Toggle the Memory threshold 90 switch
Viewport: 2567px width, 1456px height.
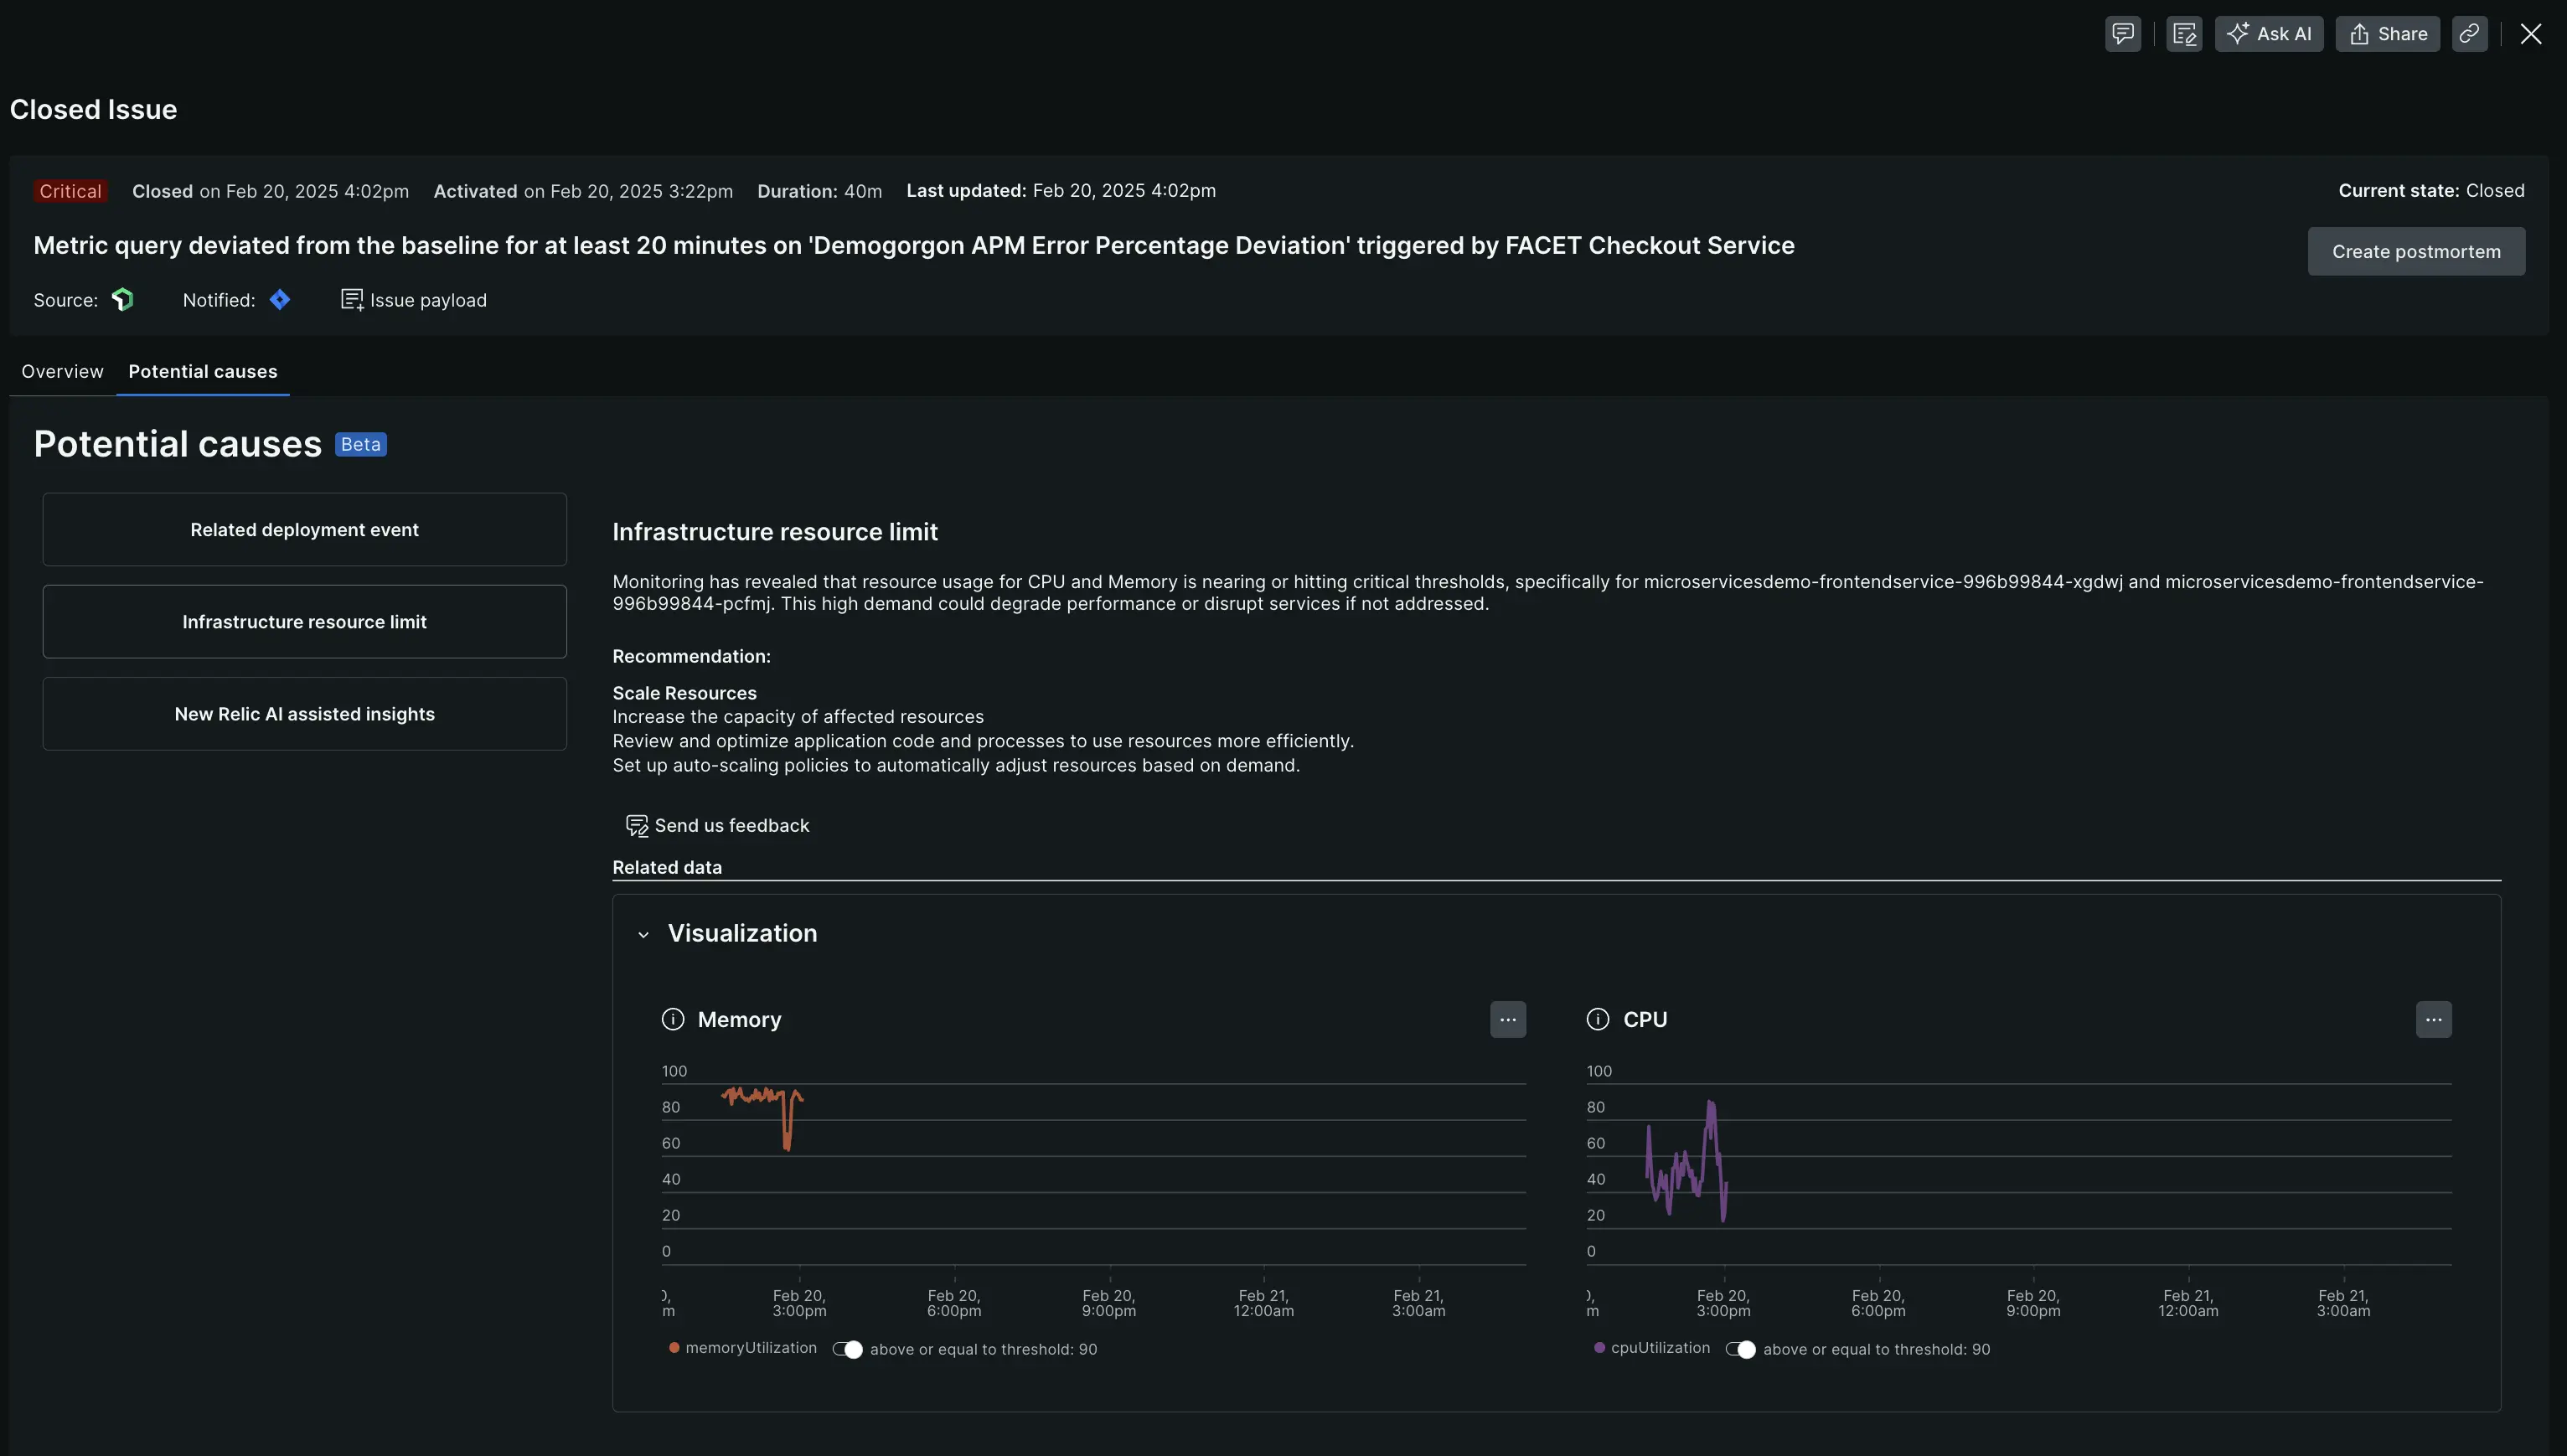click(x=848, y=1349)
